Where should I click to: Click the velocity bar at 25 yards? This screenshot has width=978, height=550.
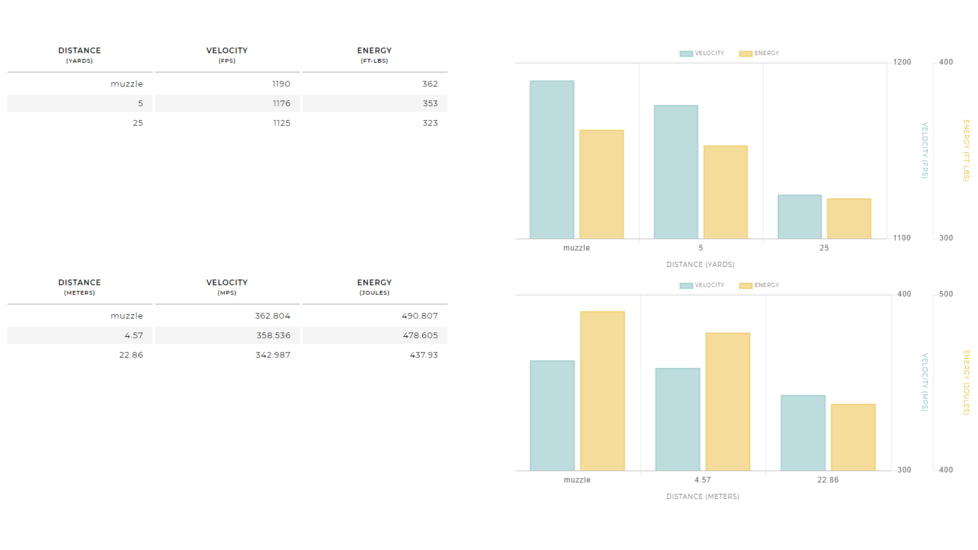pos(800,217)
